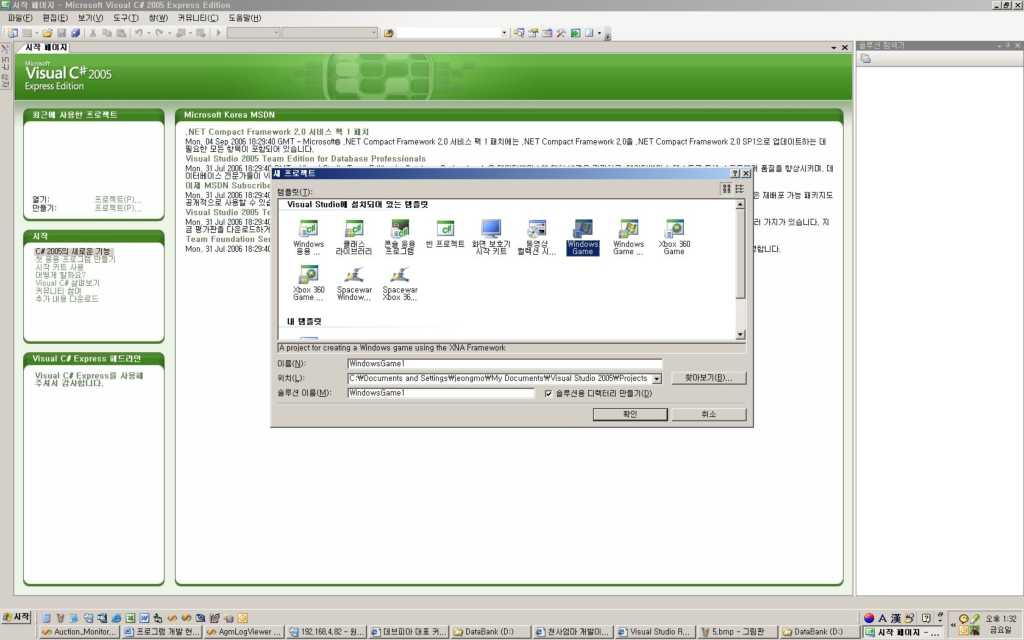Image resolution: width=1024 pixels, height=640 pixels.
Task: Click the dialog help question mark button
Action: pos(735,174)
